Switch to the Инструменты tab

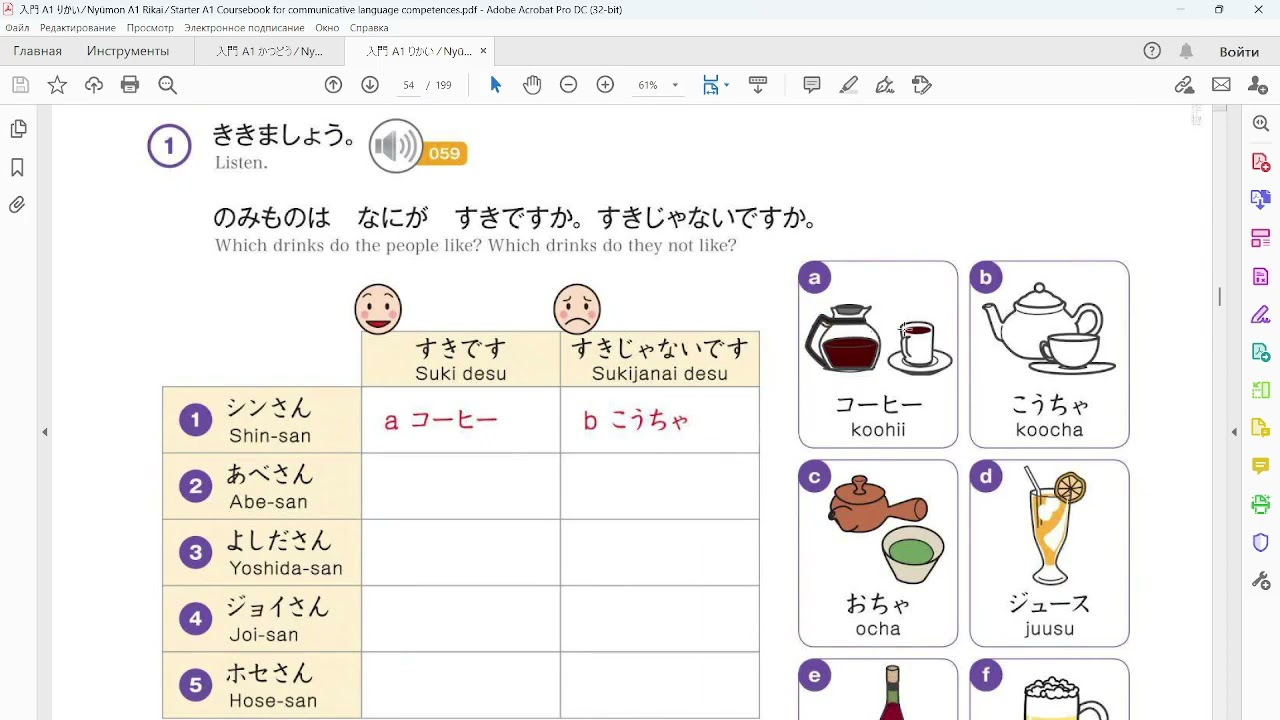[127, 51]
